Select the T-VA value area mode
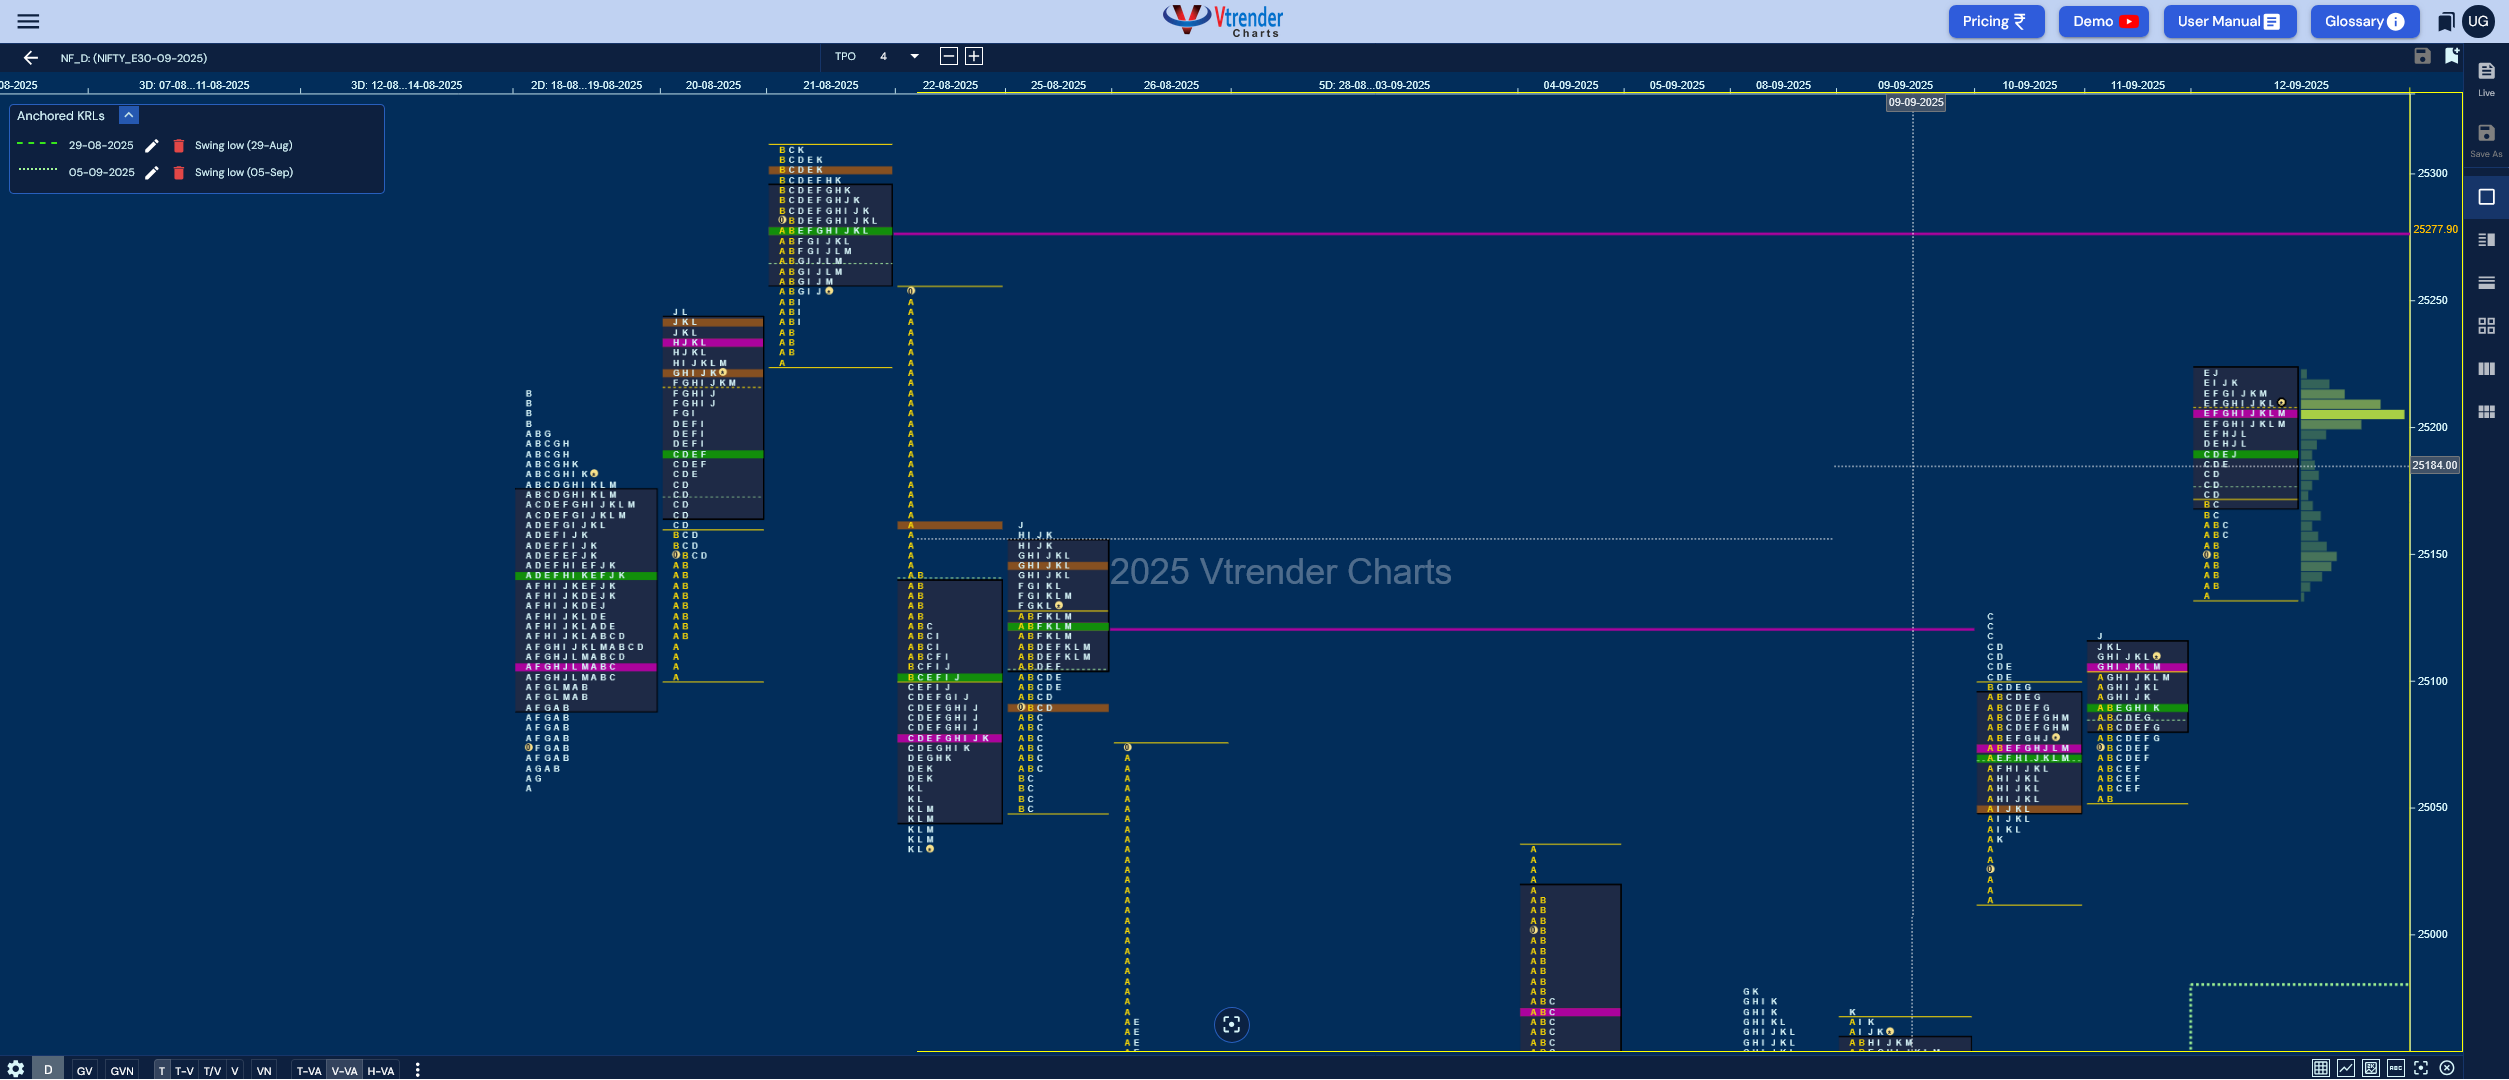This screenshot has height=1080, width=2509. 309,1070
